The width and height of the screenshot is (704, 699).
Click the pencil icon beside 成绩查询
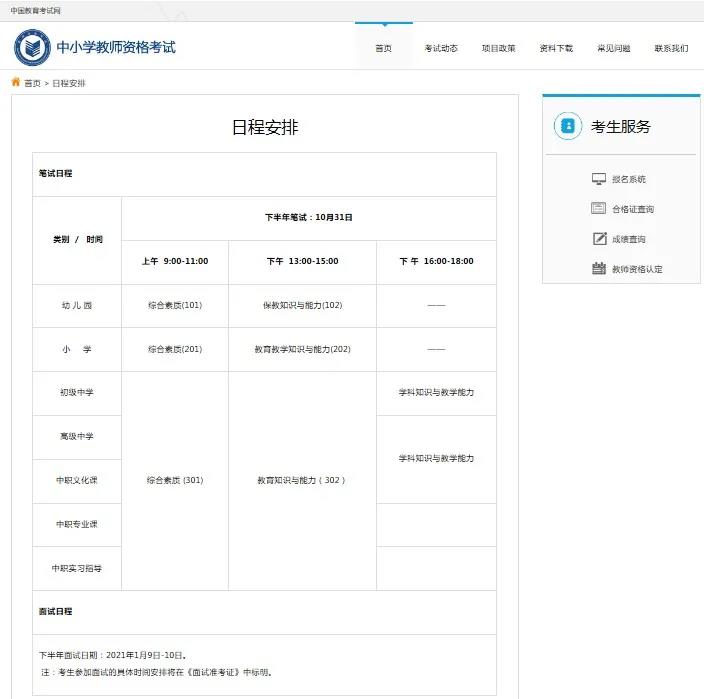point(598,239)
